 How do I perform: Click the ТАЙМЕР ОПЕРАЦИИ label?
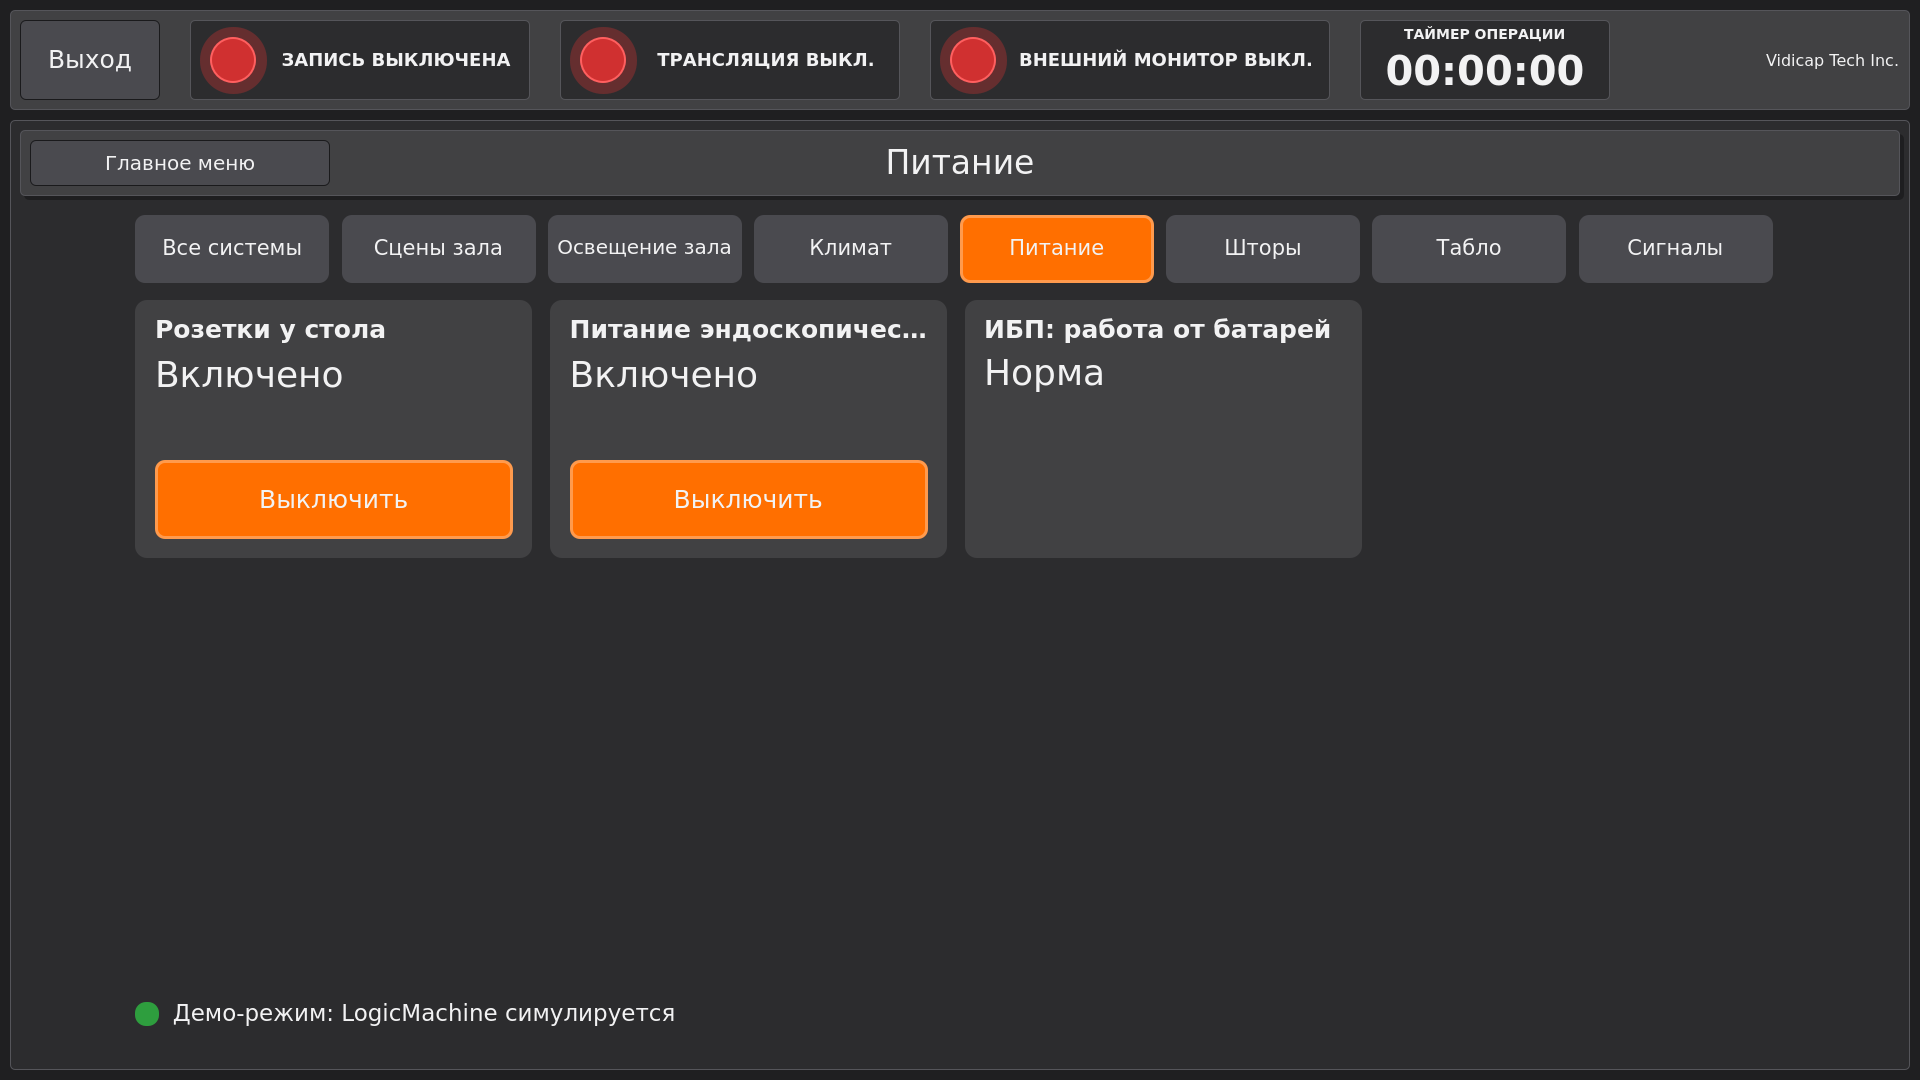pos(1485,34)
